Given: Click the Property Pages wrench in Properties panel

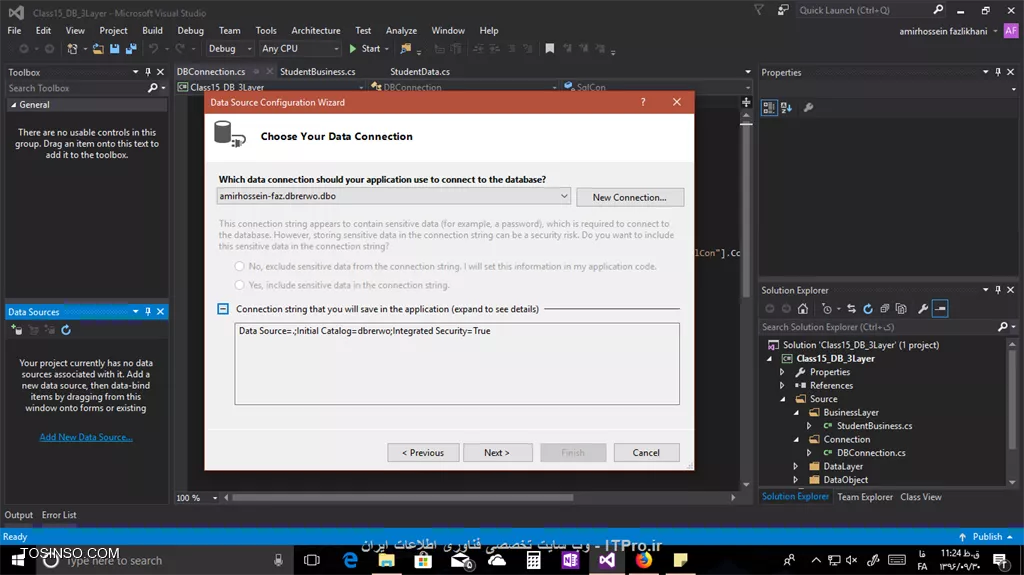Looking at the screenshot, I should [808, 108].
